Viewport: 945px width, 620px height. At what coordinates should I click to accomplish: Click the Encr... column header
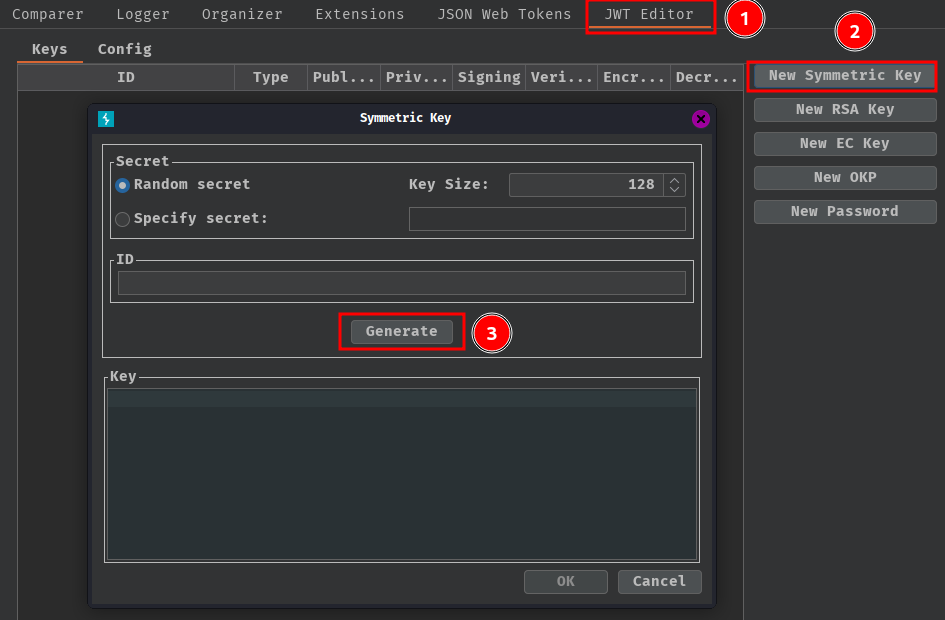tap(634, 77)
